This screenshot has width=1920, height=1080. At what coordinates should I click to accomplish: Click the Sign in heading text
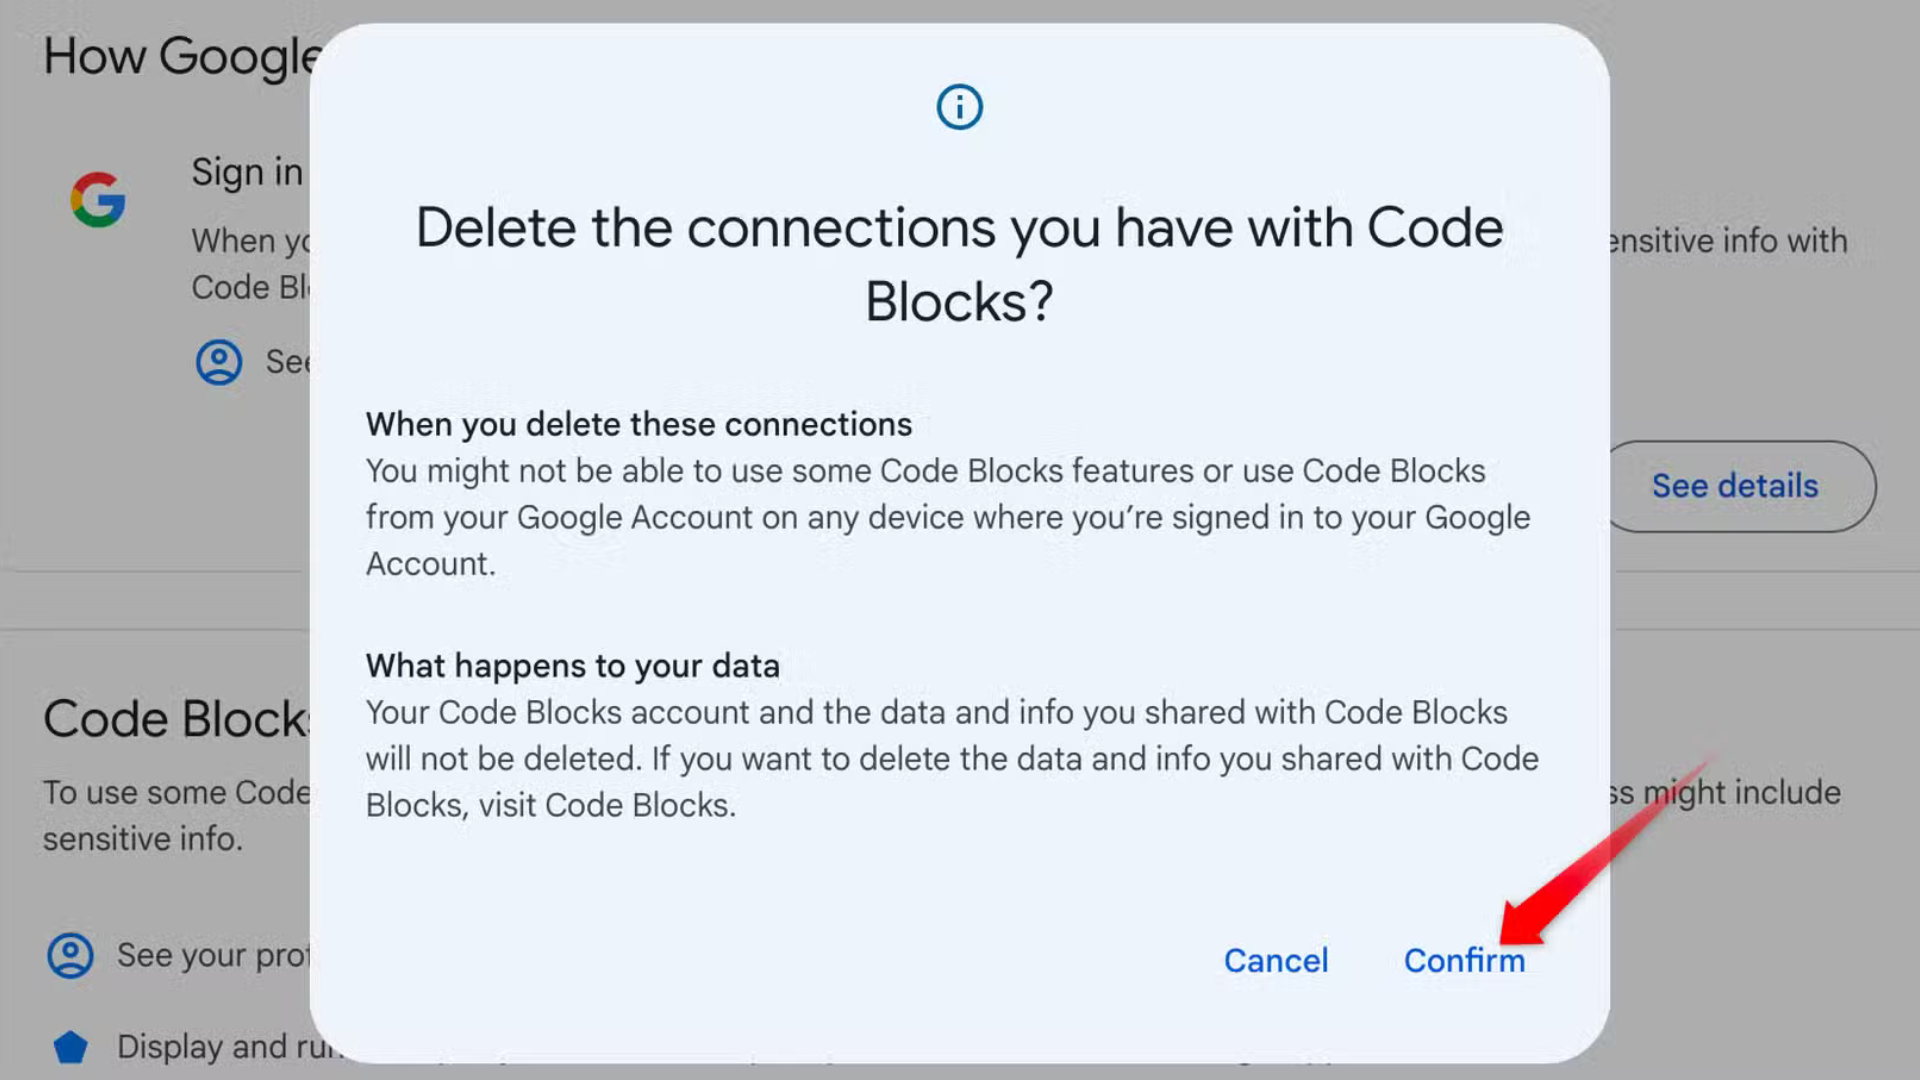point(246,172)
